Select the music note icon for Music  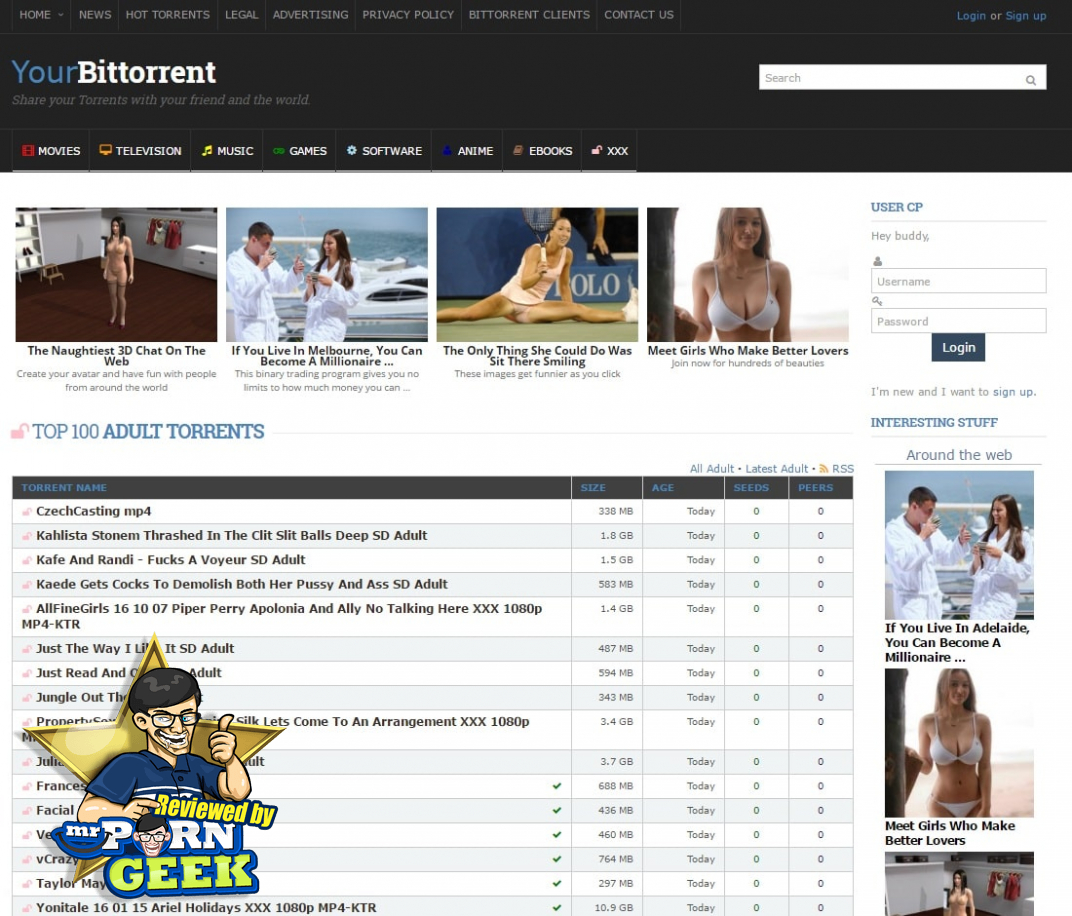(206, 150)
